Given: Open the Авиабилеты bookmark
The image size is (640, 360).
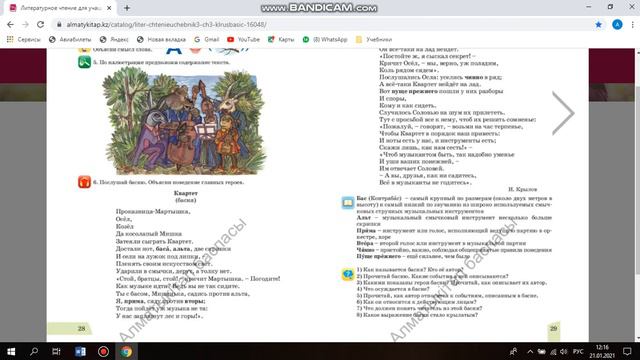Looking at the screenshot, I should pos(70,40).
